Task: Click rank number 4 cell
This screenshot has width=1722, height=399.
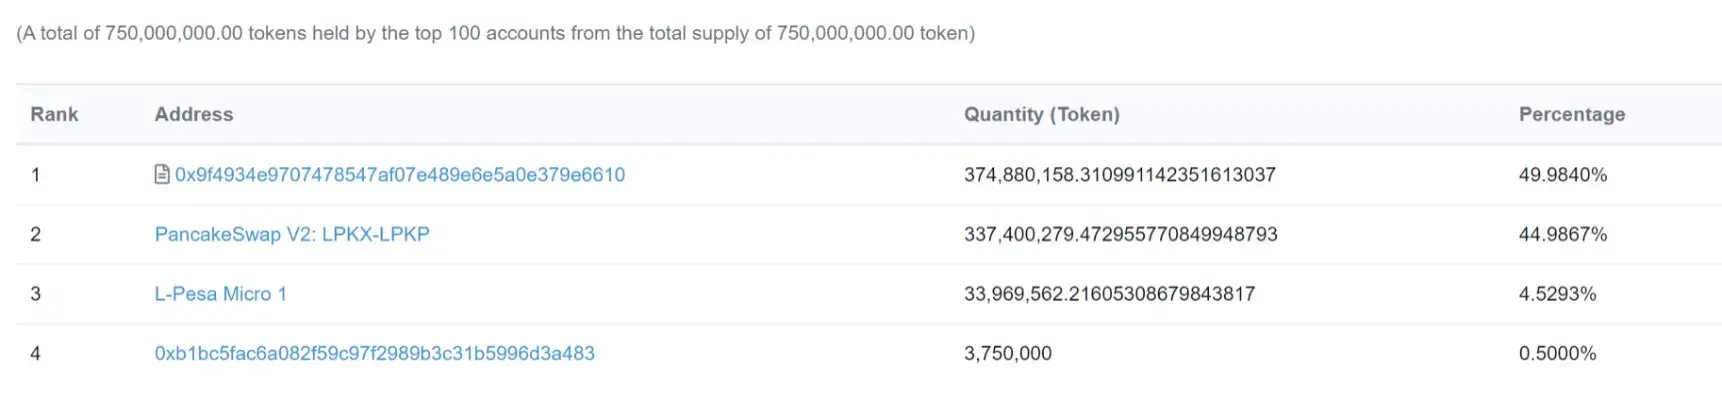Action: pos(36,353)
